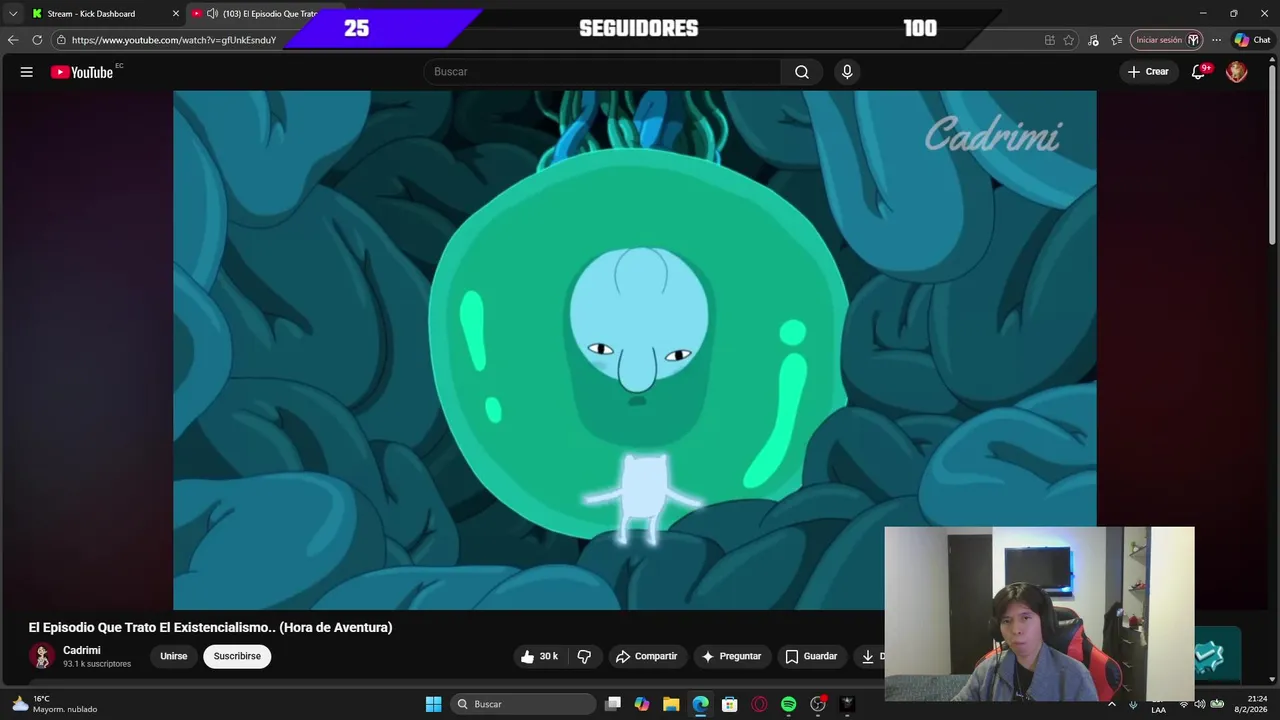1280x720 pixels.
Task: Open the browser tab list dropdown
Action: [13, 14]
